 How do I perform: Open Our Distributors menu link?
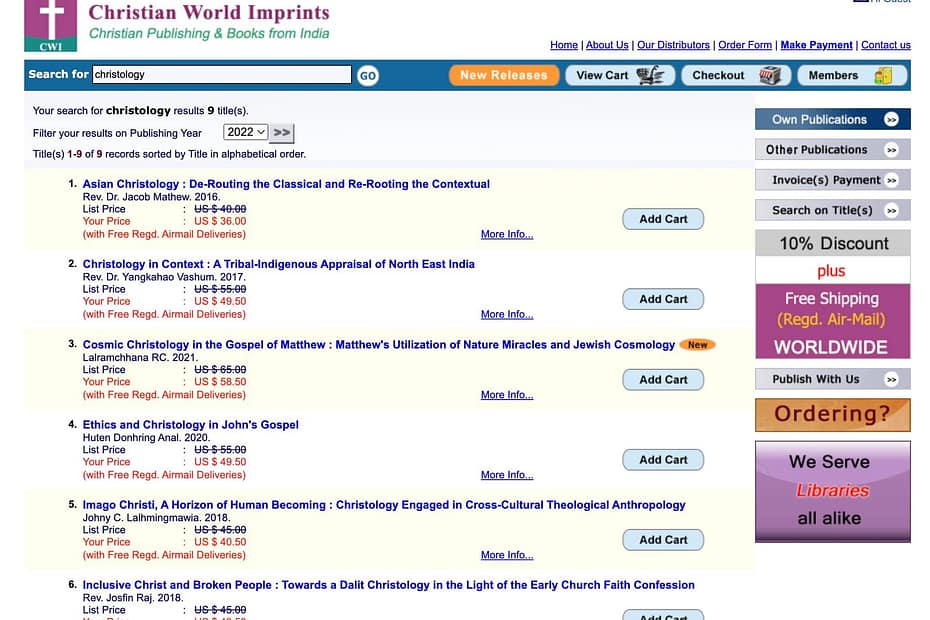pyautogui.click(x=673, y=45)
